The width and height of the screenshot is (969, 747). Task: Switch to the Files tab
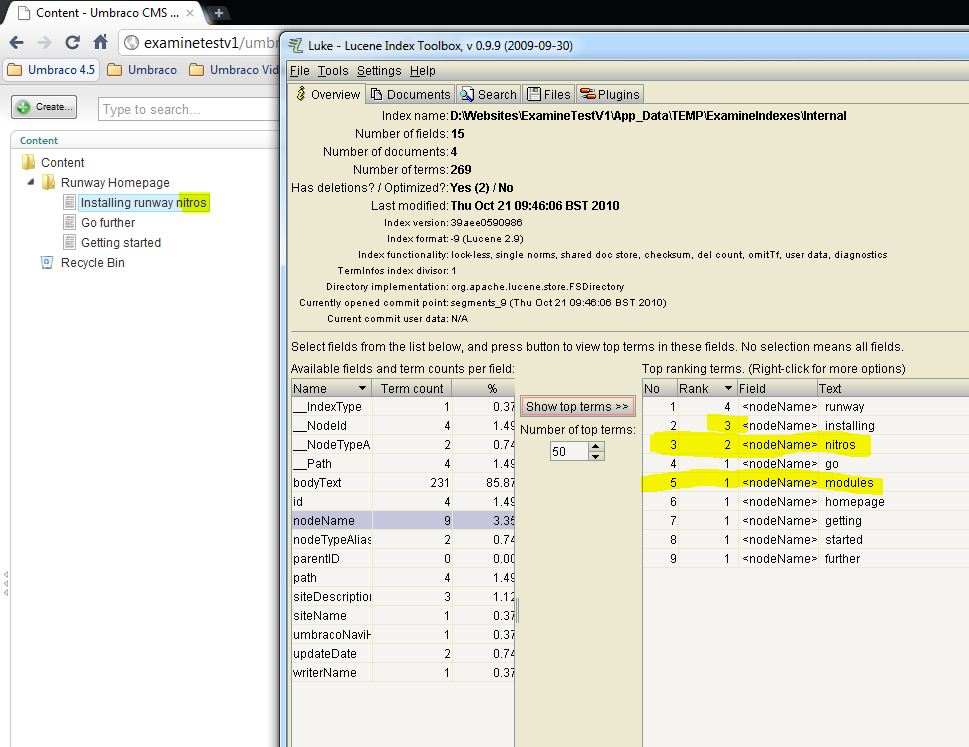click(549, 94)
